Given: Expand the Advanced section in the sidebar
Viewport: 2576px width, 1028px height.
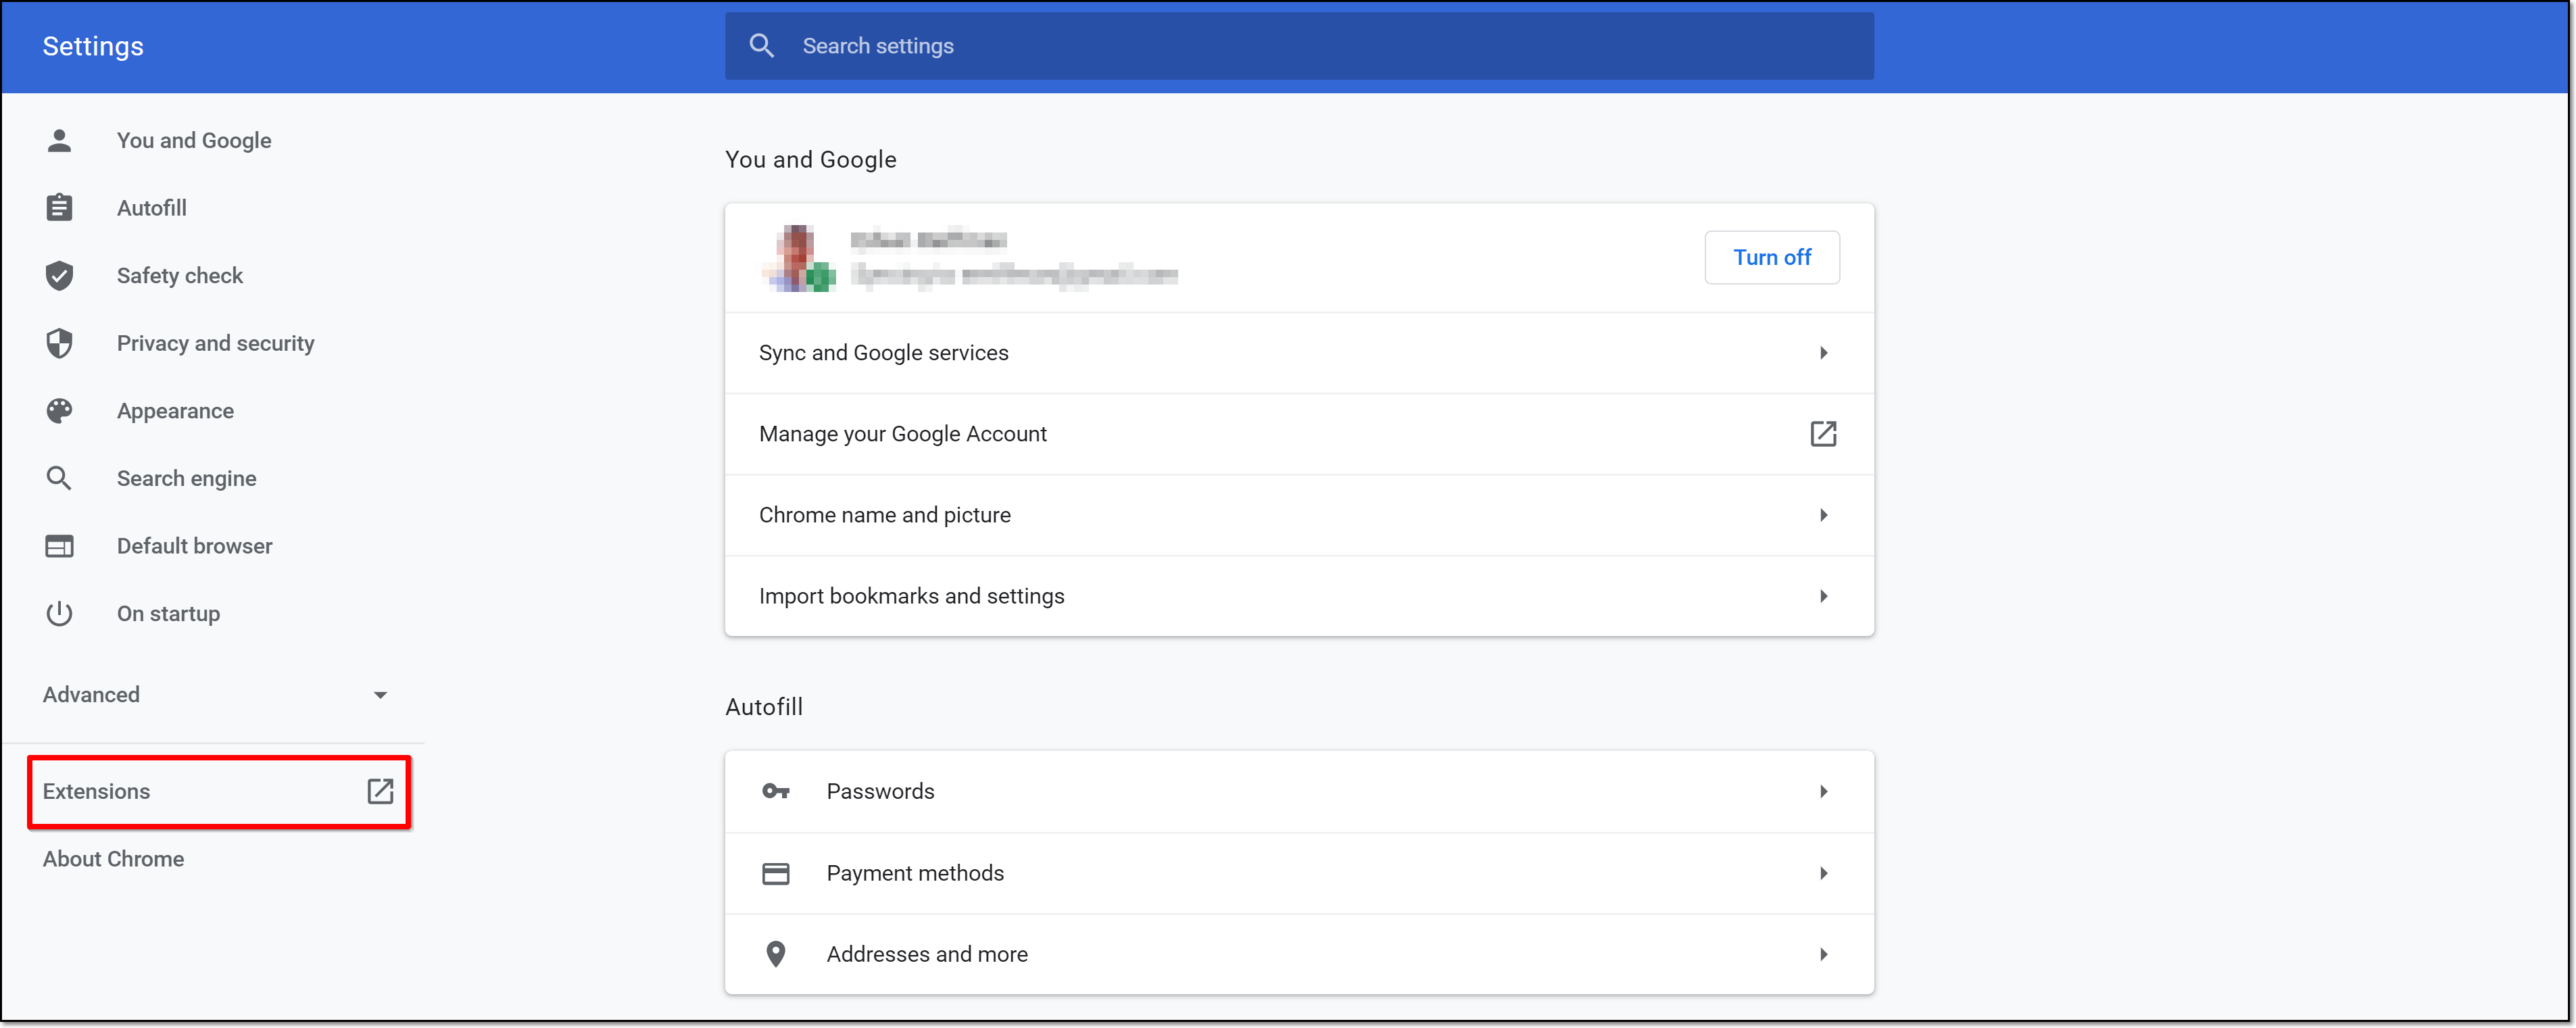Looking at the screenshot, I should click(380, 695).
